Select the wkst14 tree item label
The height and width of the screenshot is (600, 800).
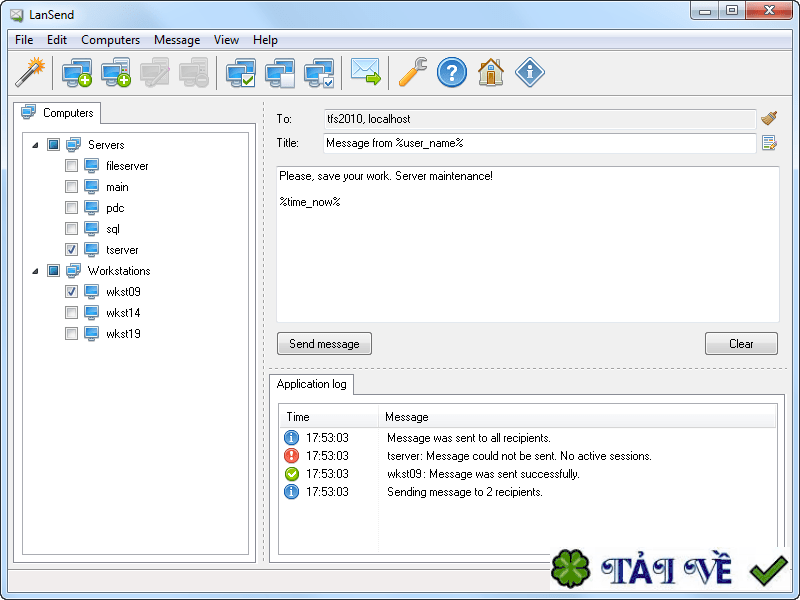point(123,312)
